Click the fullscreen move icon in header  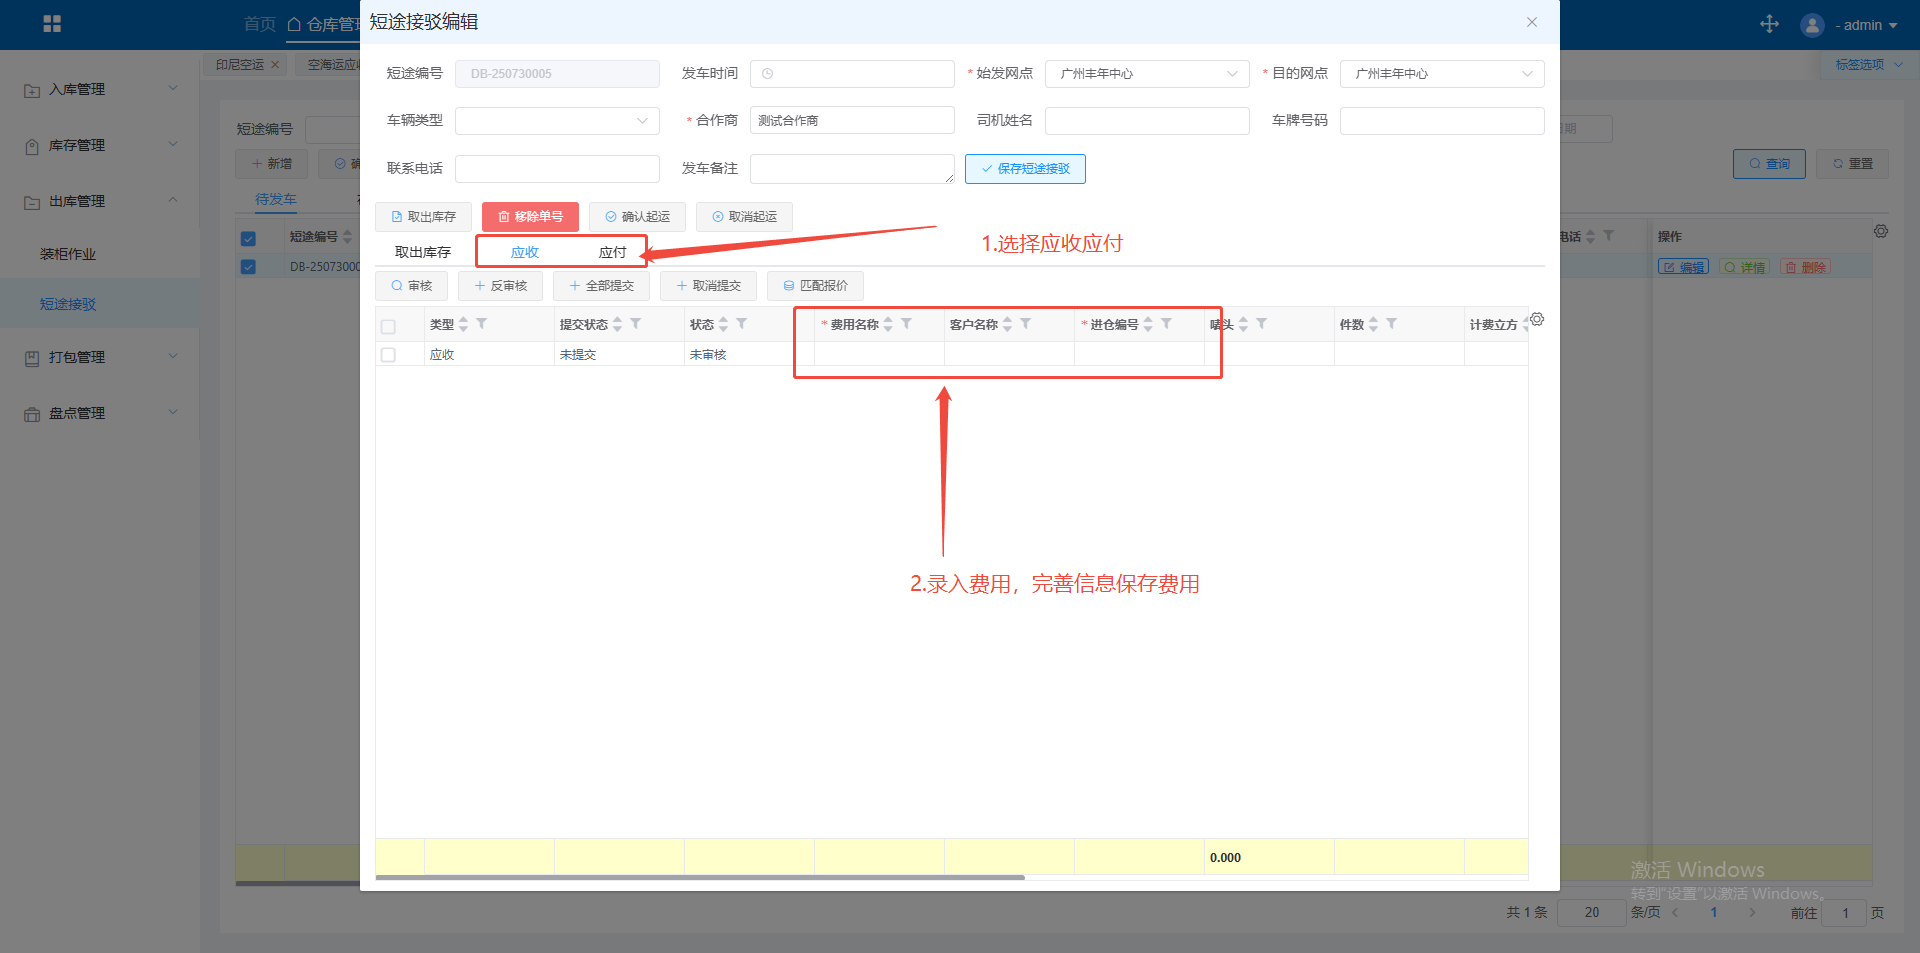point(1769,24)
